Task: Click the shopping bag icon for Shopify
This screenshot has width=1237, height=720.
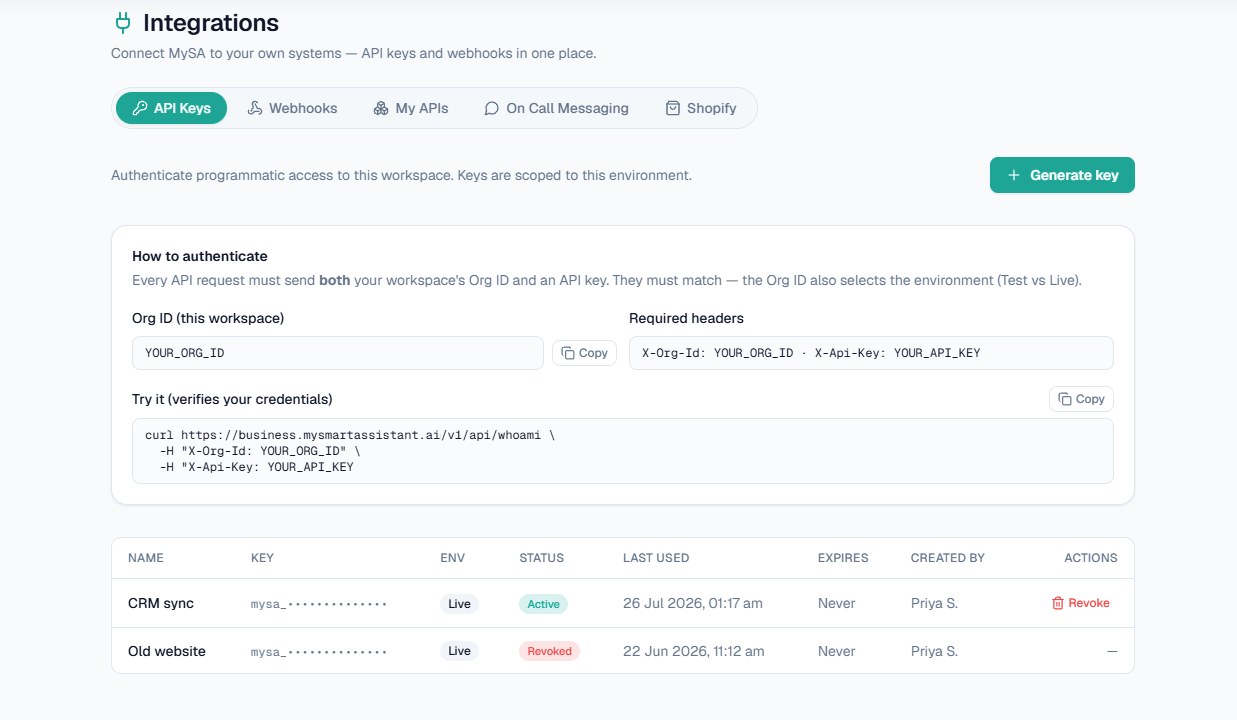Action: pyautogui.click(x=673, y=108)
